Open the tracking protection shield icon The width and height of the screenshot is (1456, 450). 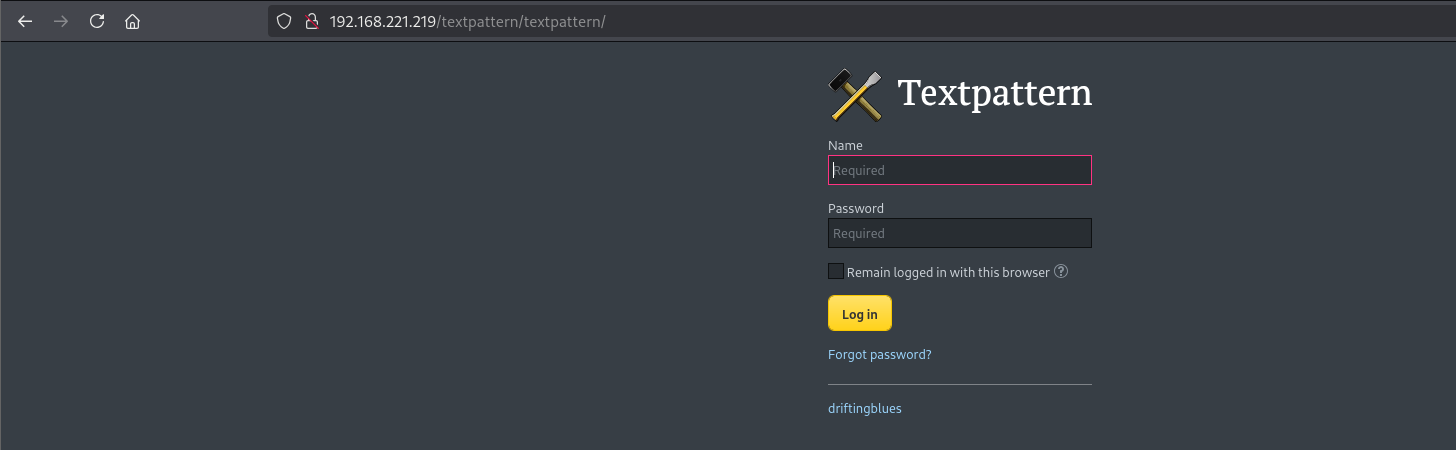tap(284, 21)
